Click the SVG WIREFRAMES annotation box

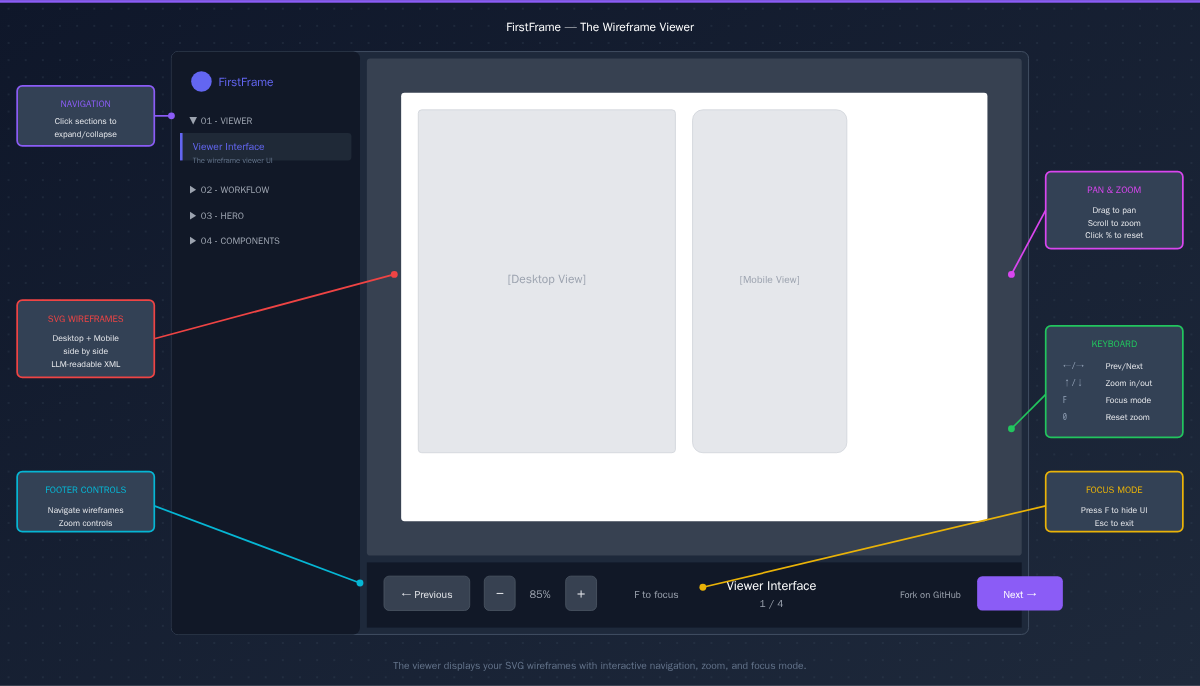pyautogui.click(x=86, y=339)
